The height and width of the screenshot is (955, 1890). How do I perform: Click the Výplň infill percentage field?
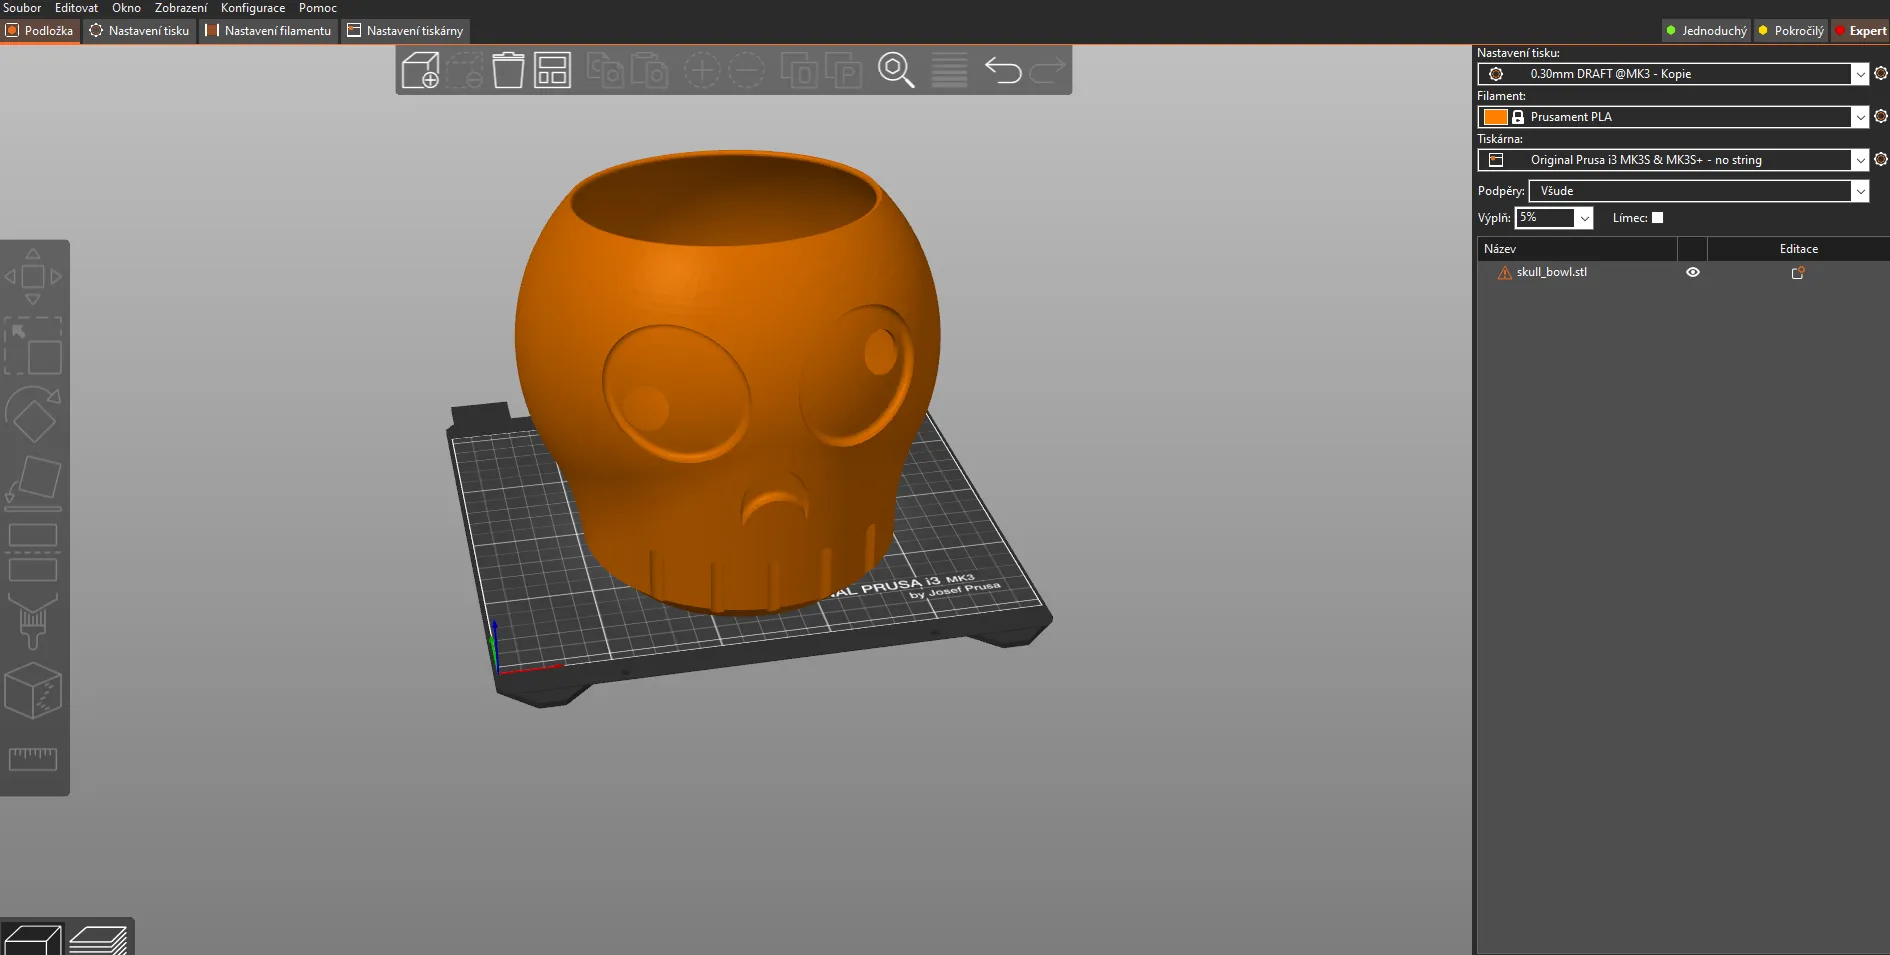(x=1544, y=218)
